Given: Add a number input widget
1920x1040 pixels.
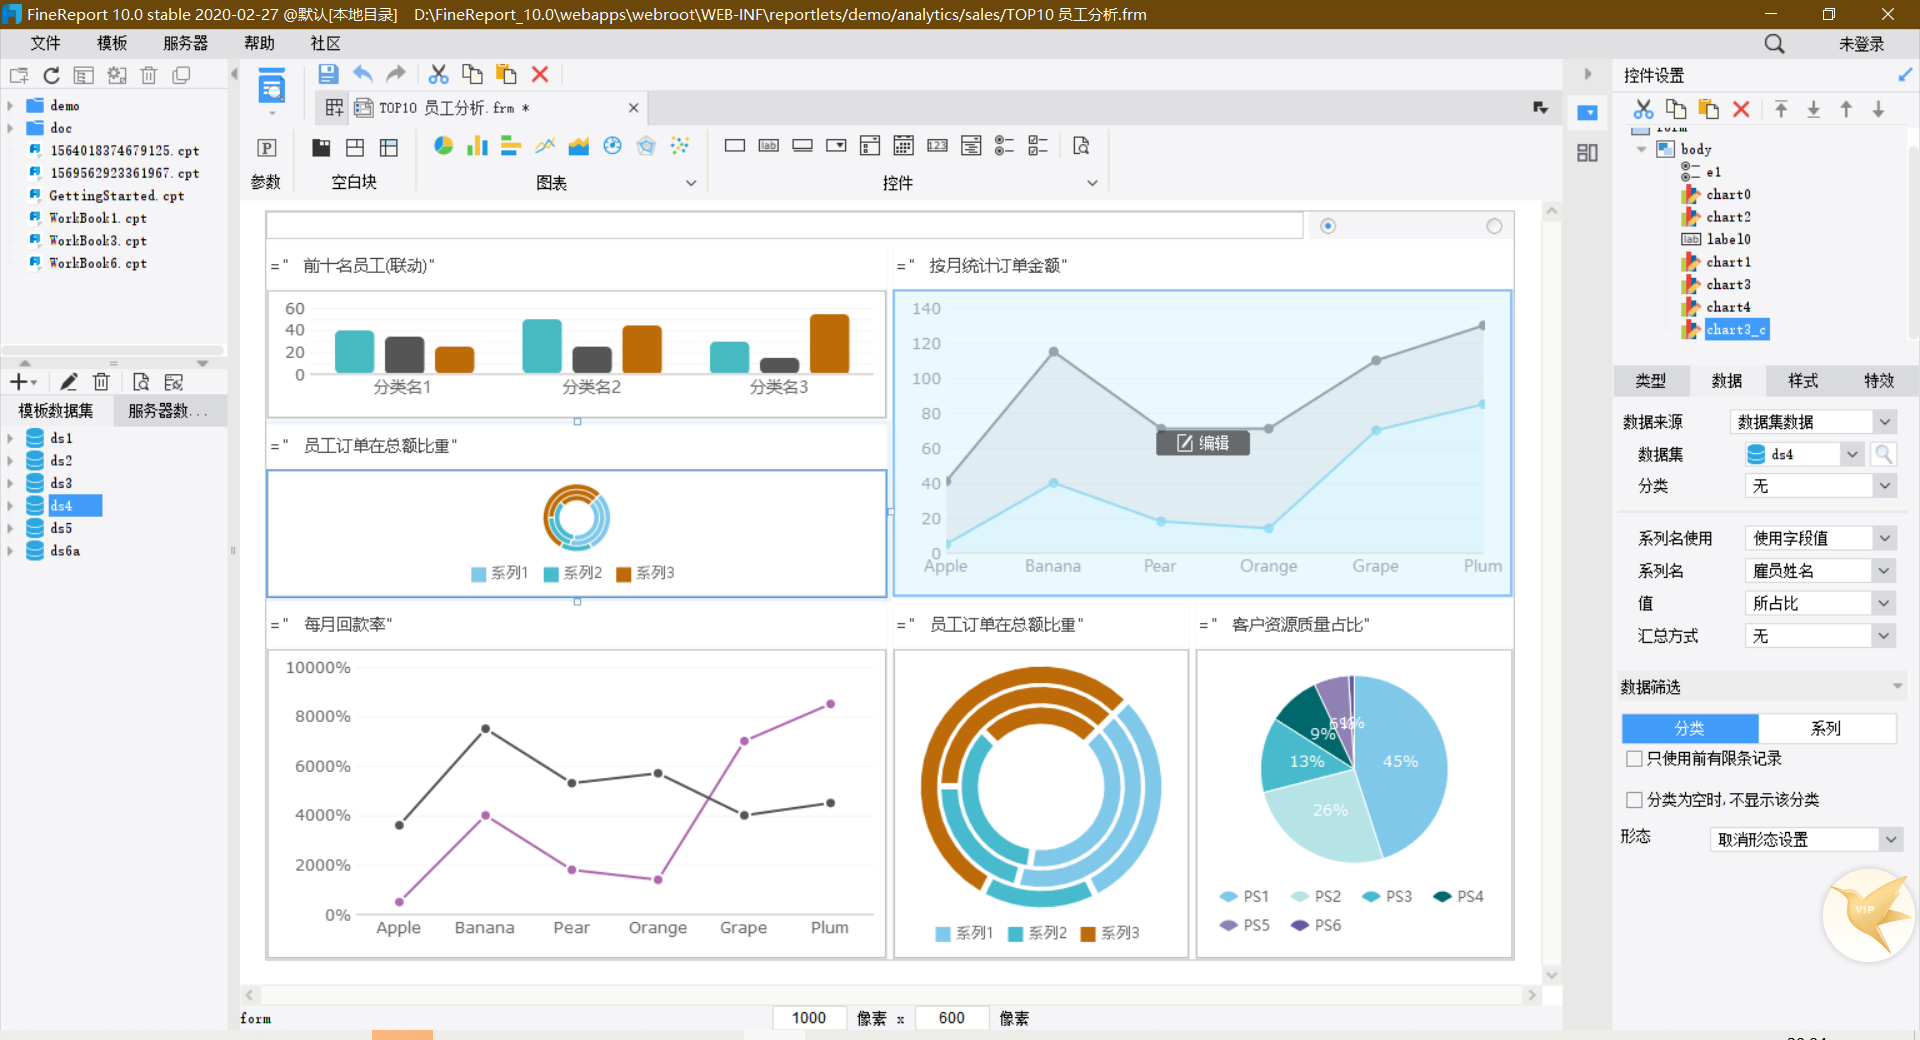Looking at the screenshot, I should point(938,146).
